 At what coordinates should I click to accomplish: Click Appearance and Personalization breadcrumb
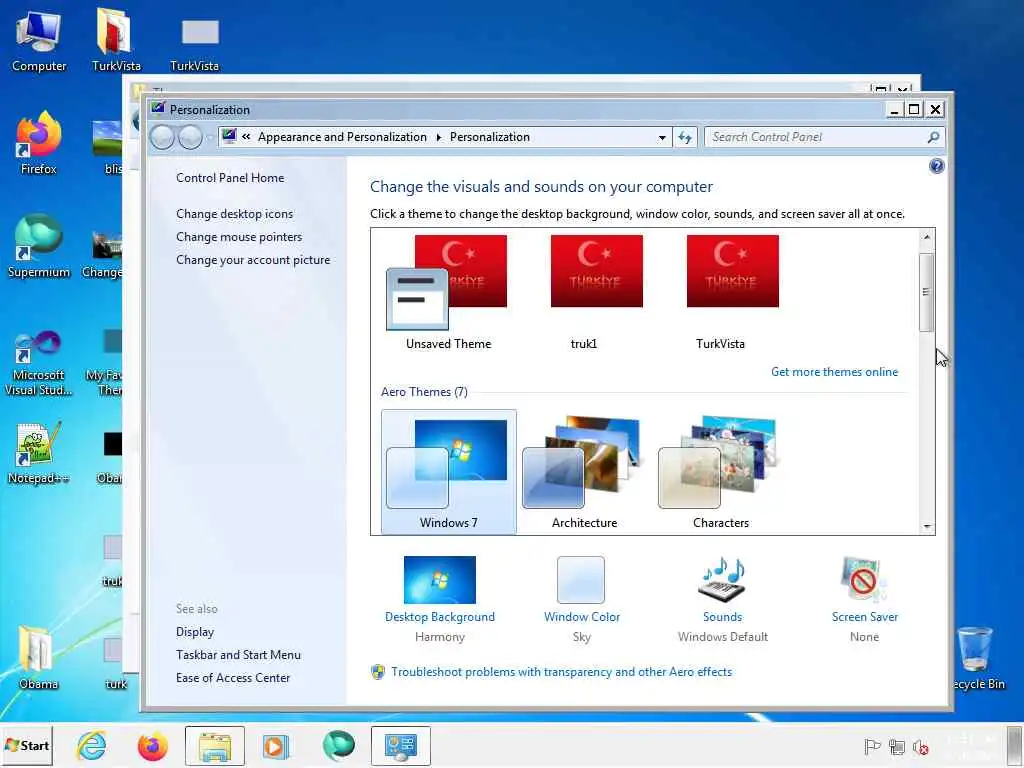(x=342, y=136)
